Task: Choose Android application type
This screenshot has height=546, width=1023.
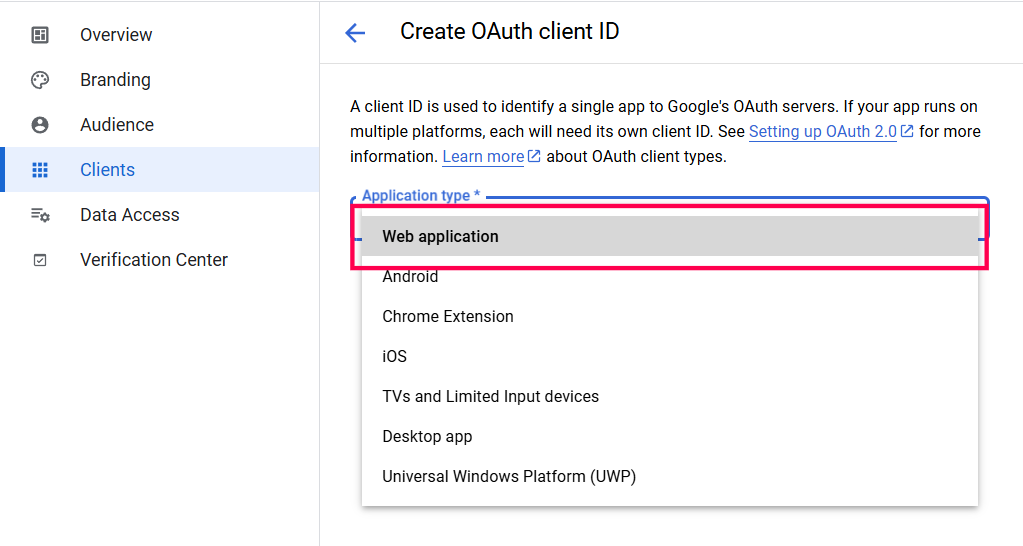Action: tap(410, 277)
